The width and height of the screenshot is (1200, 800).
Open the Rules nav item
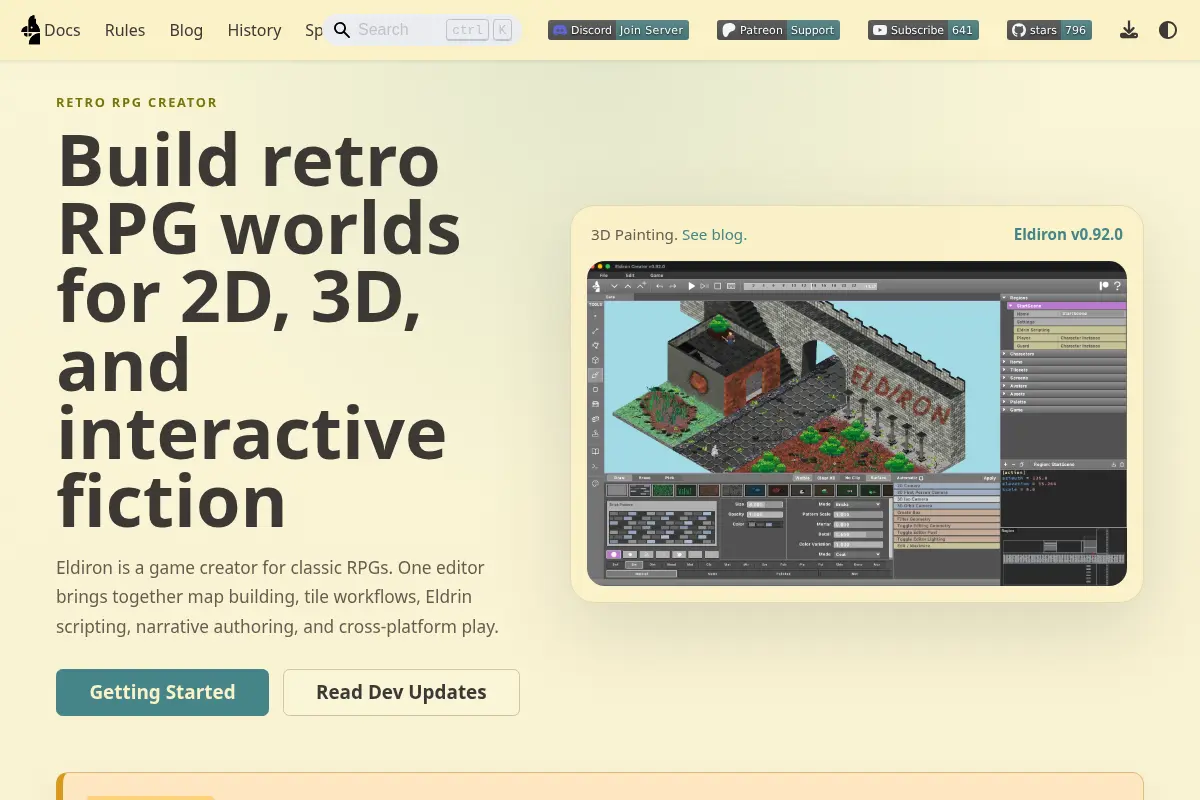[125, 30]
